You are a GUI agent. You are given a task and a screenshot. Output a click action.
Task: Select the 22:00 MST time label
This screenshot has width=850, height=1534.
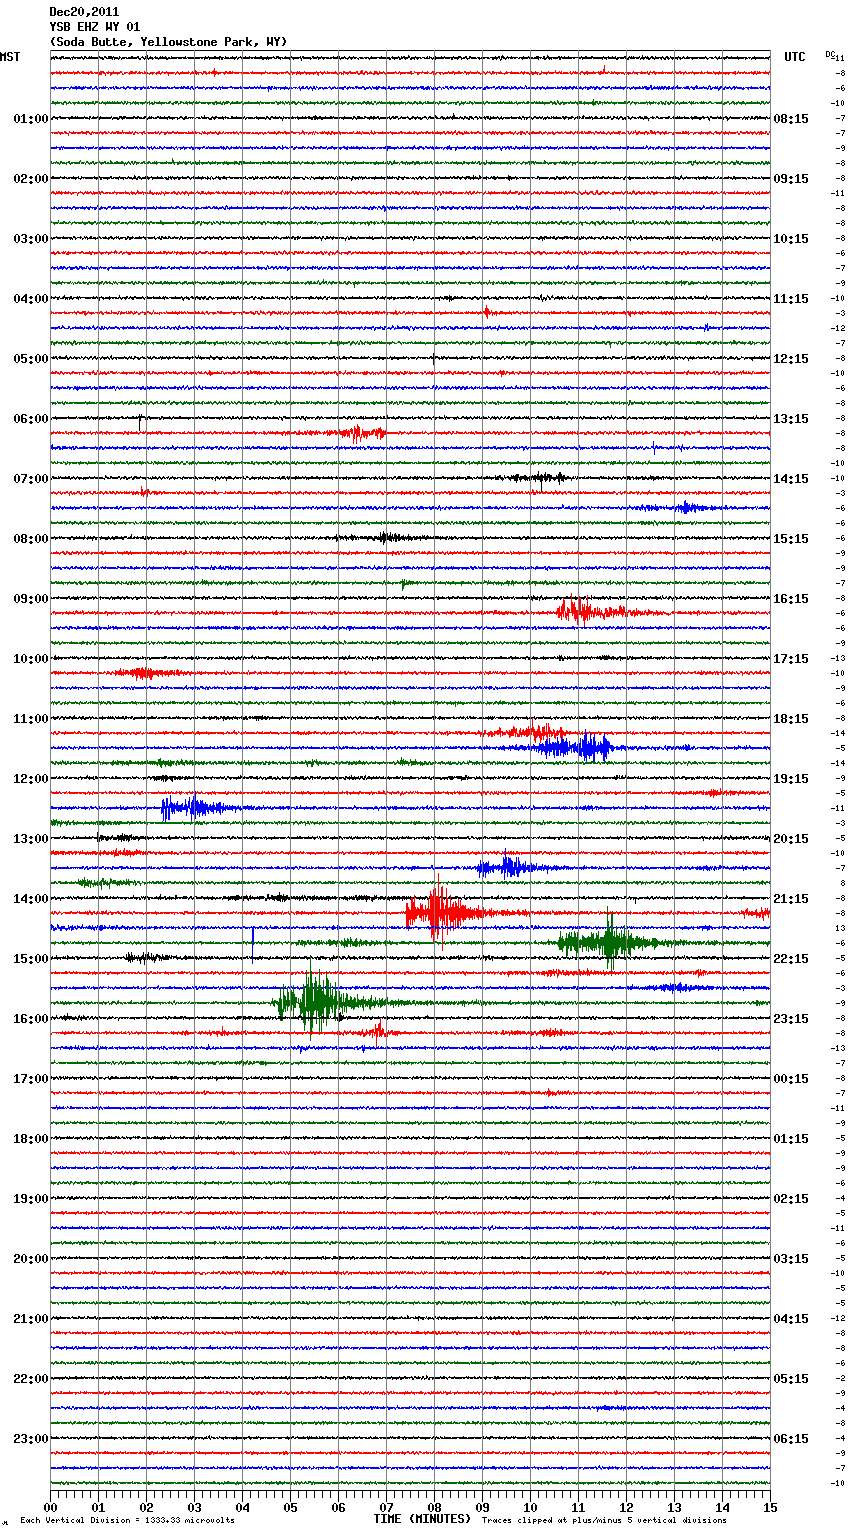[x=31, y=1379]
